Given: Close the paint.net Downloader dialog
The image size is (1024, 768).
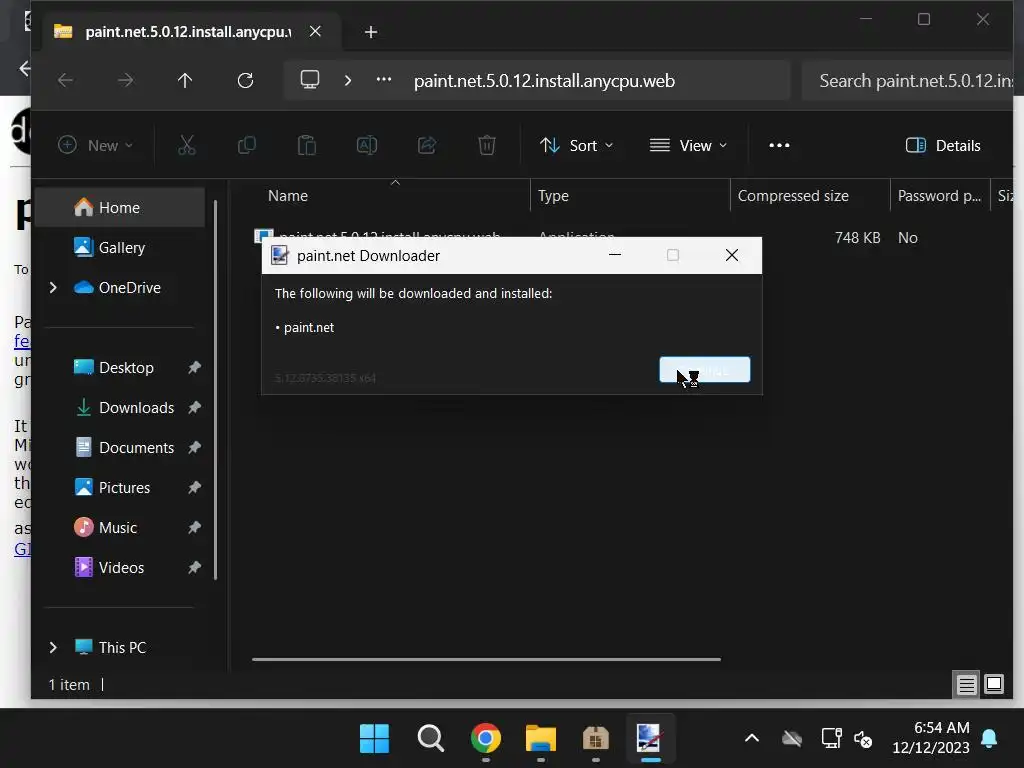Looking at the screenshot, I should coord(732,255).
